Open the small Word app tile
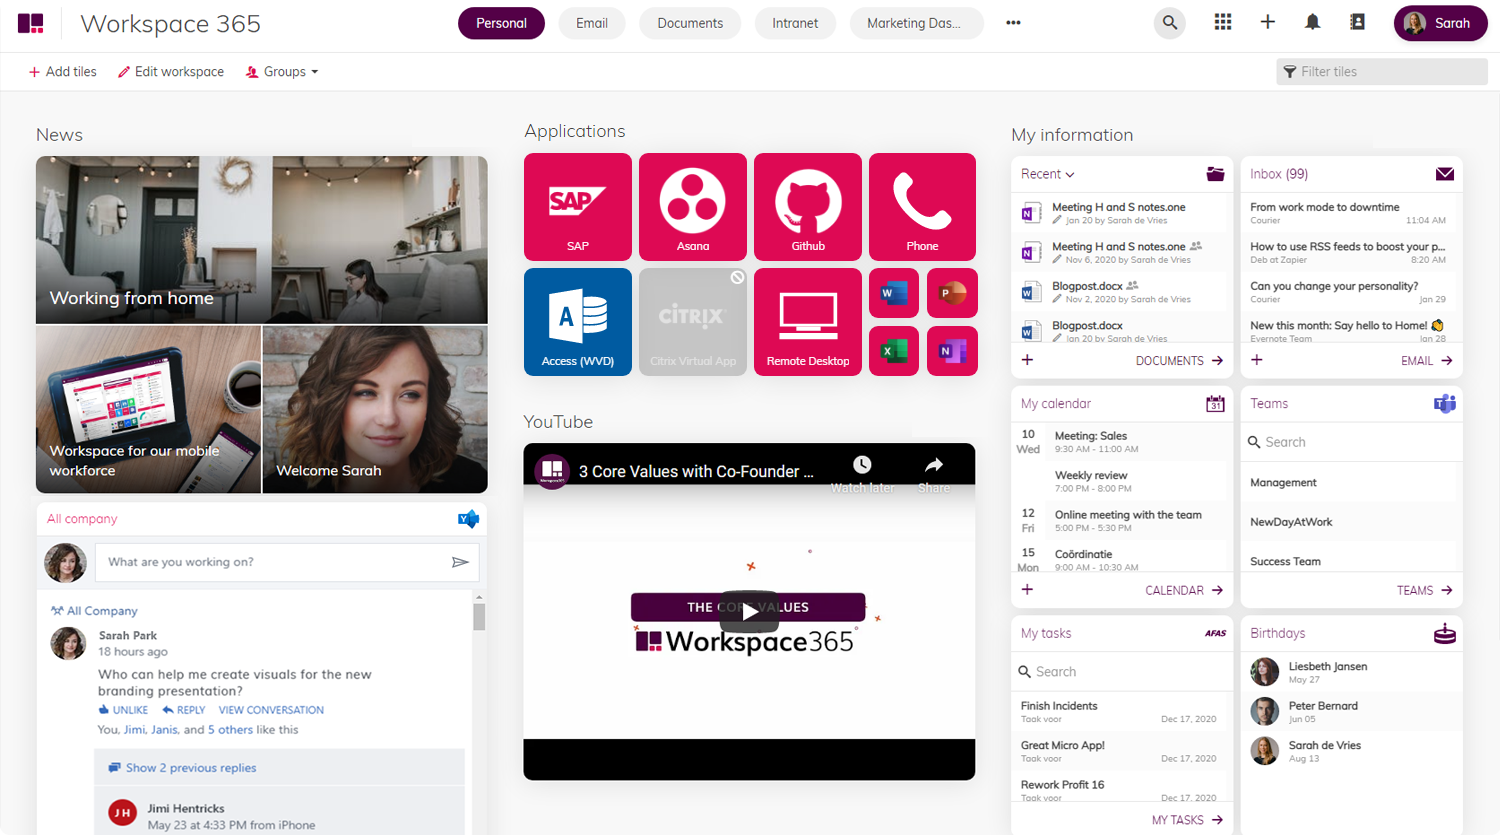 pos(894,293)
